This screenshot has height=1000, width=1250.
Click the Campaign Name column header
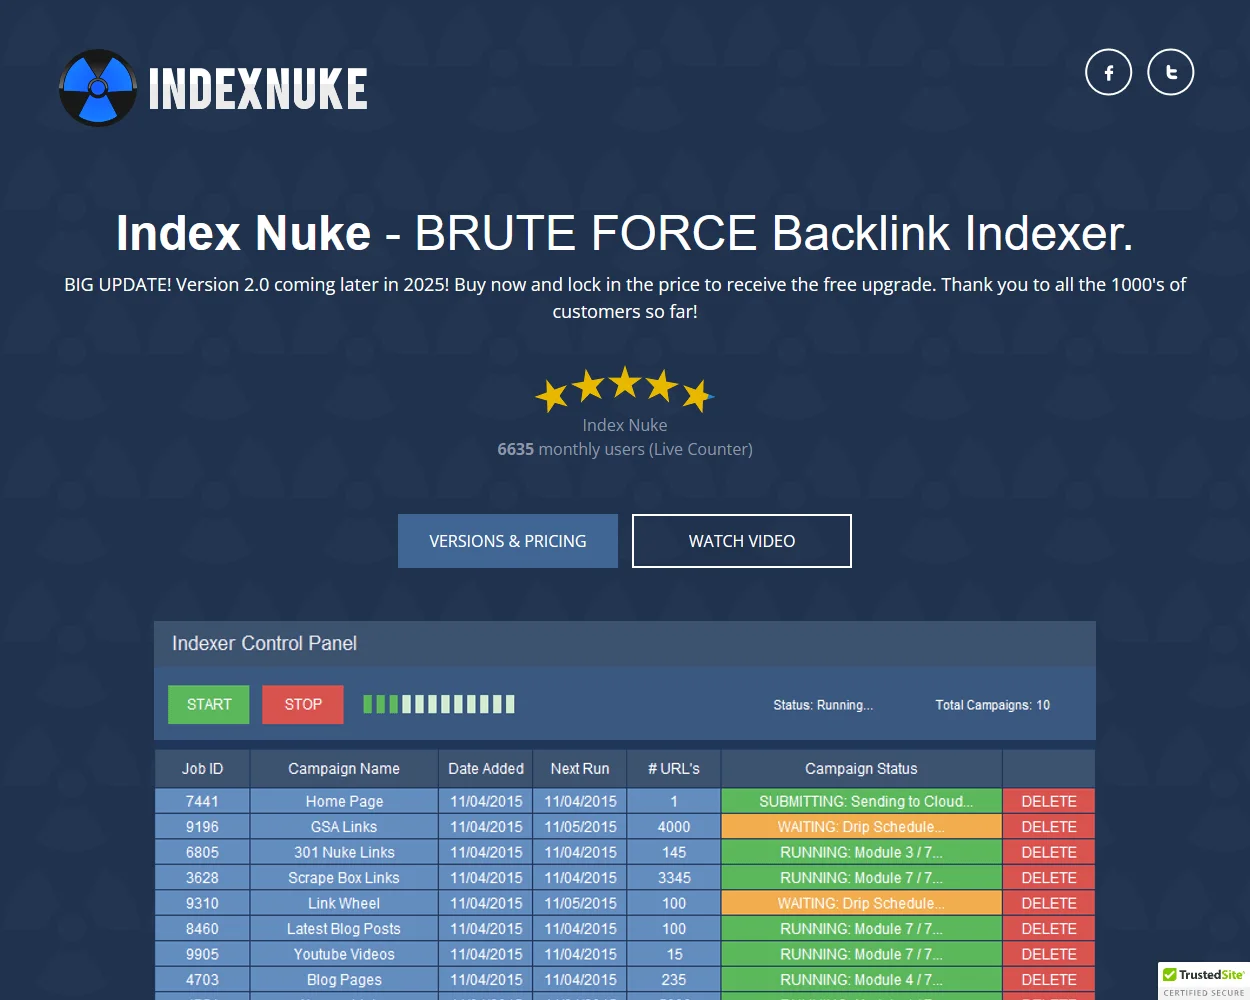pyautogui.click(x=344, y=768)
